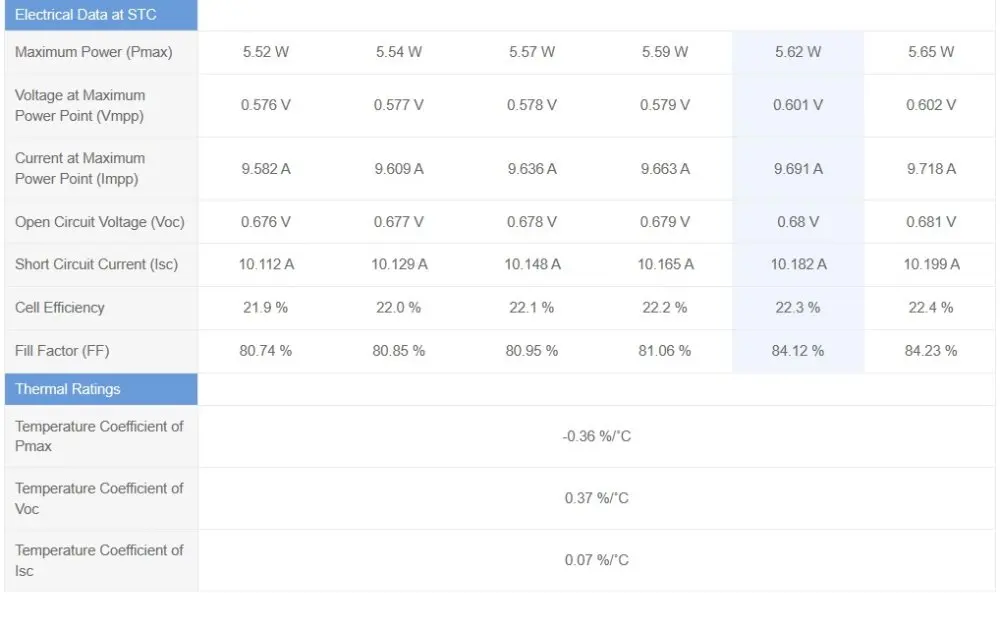Viewport: 1000px width, 631px height.
Task: Click the 0.602 V Vmpp value
Action: [x=931, y=105]
